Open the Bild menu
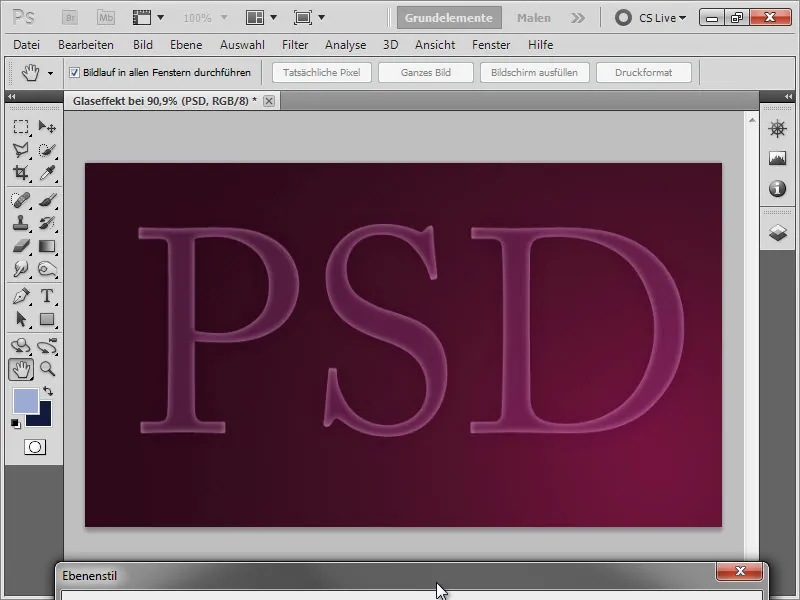 [x=143, y=45]
